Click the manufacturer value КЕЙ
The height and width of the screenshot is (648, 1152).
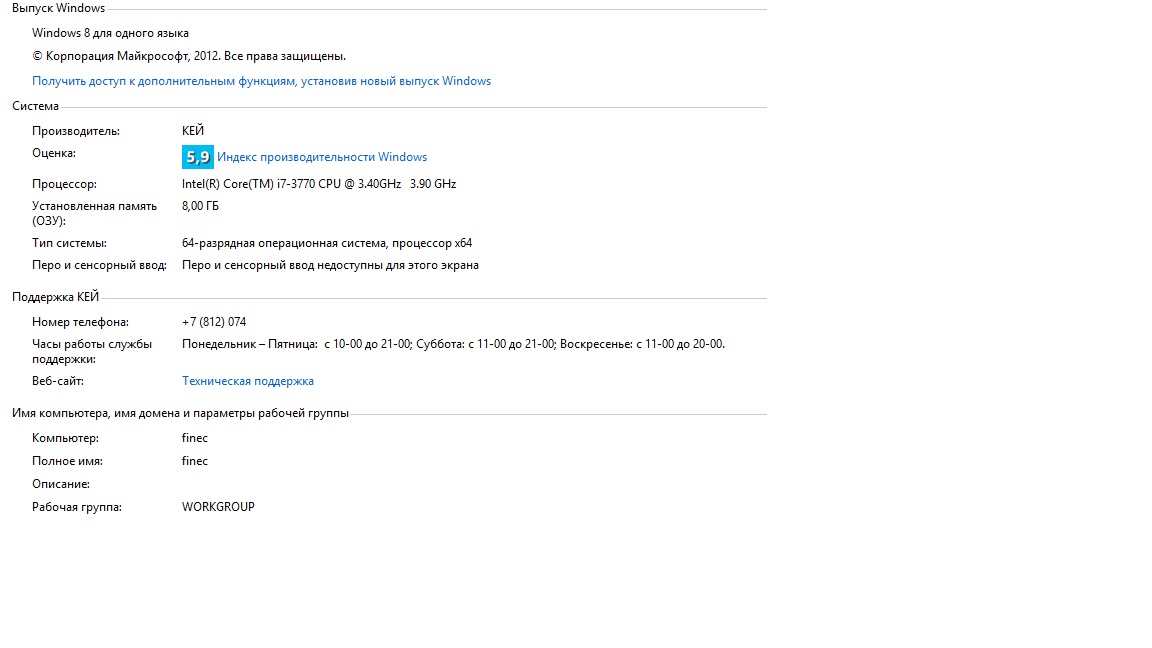pyautogui.click(x=193, y=131)
